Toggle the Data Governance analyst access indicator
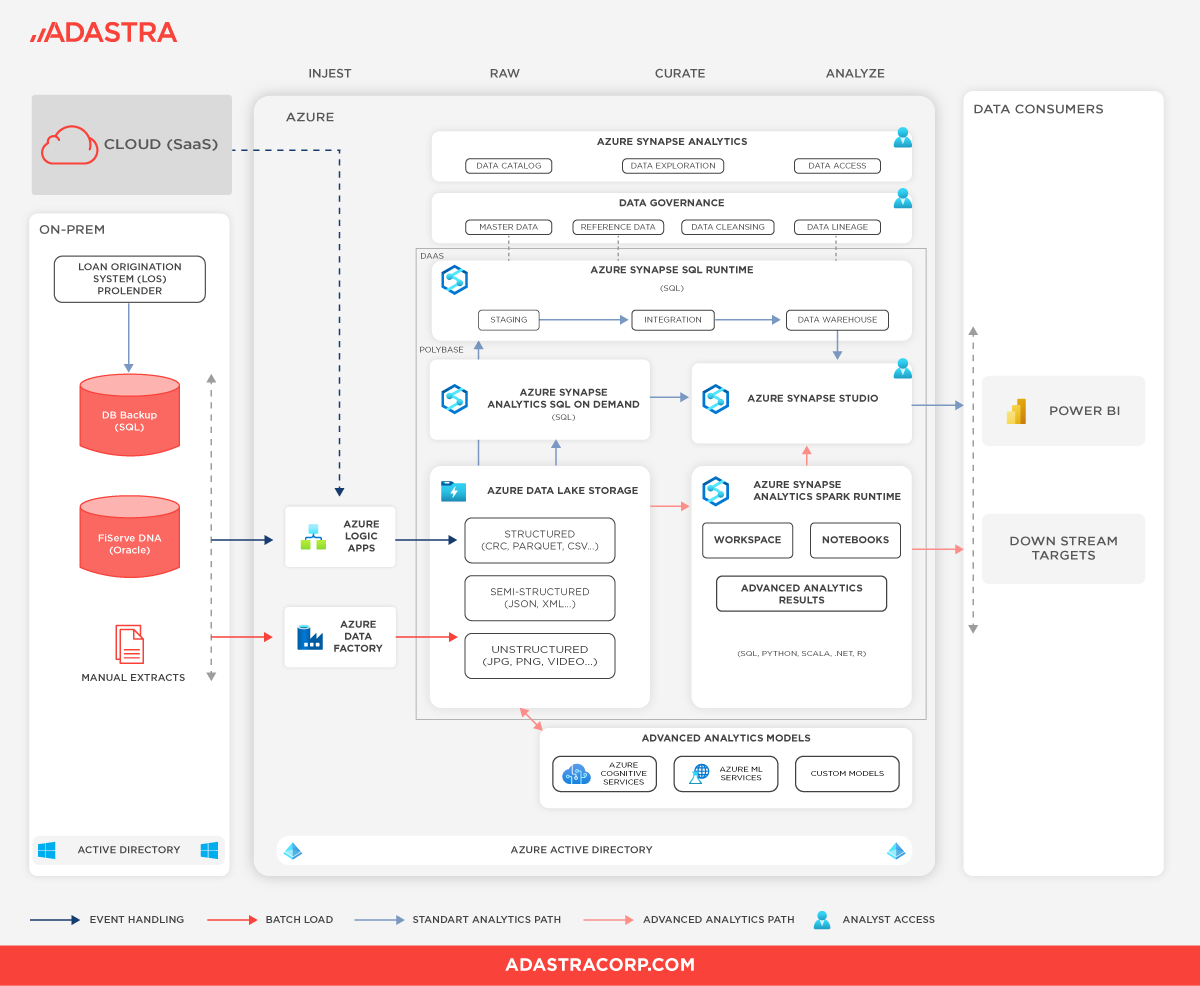This screenshot has height=986, width=1200. tap(903, 198)
